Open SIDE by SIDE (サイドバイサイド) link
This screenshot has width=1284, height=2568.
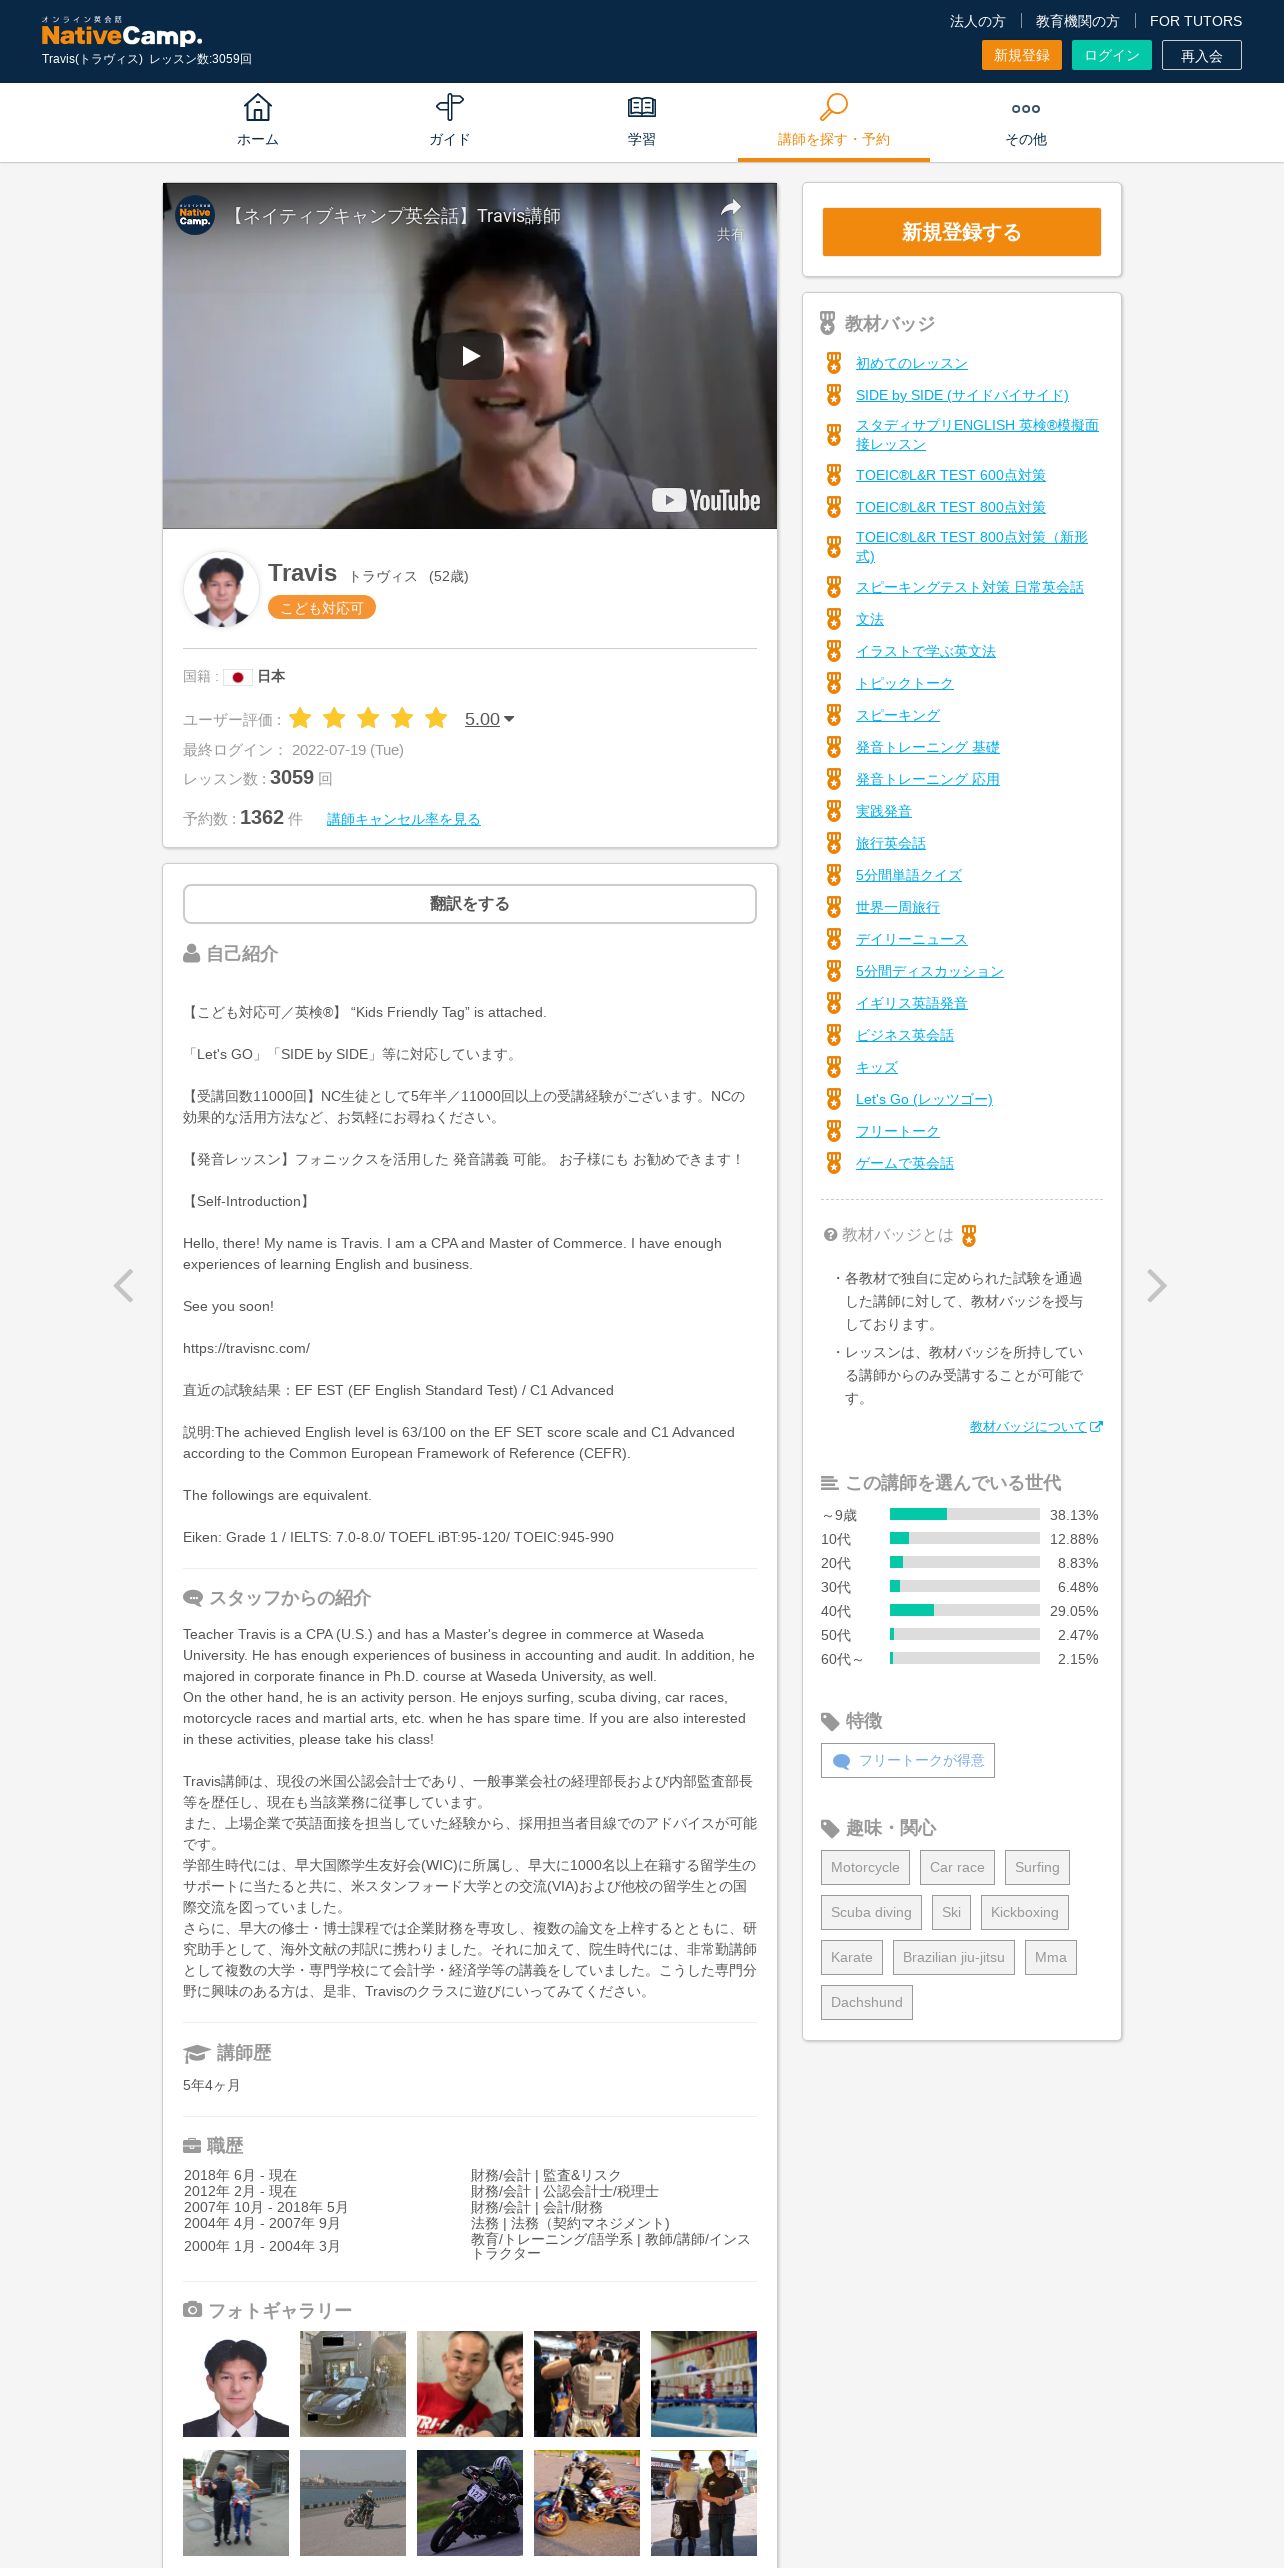point(962,395)
